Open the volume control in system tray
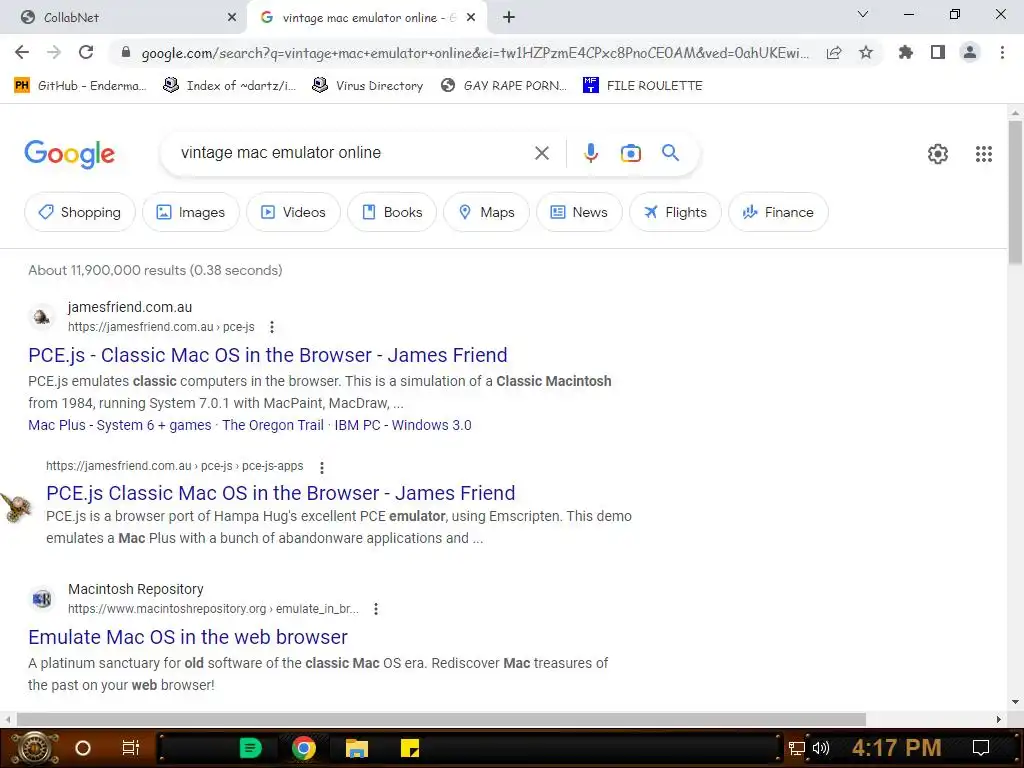 point(821,748)
